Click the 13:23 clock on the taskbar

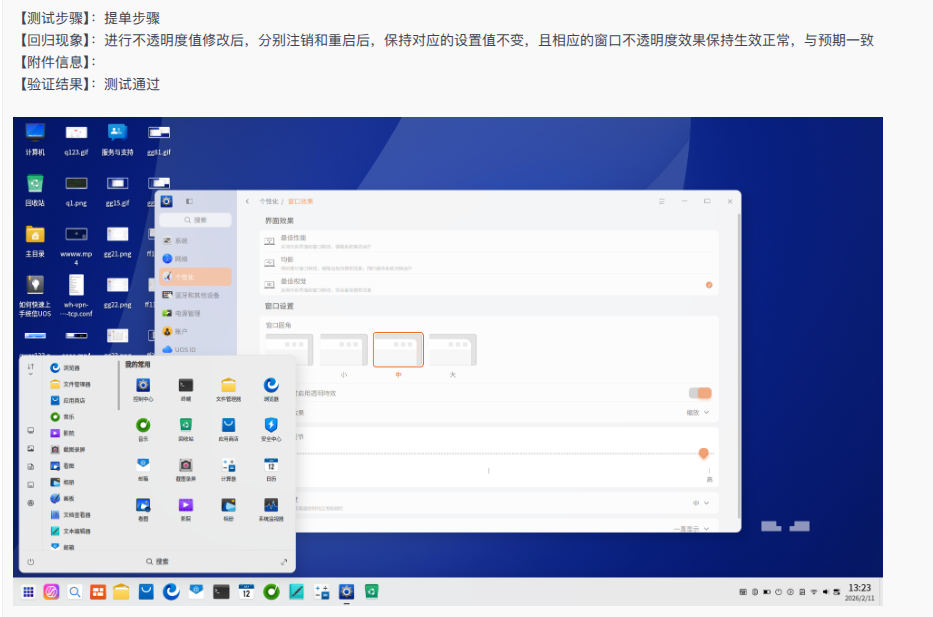click(x=859, y=588)
